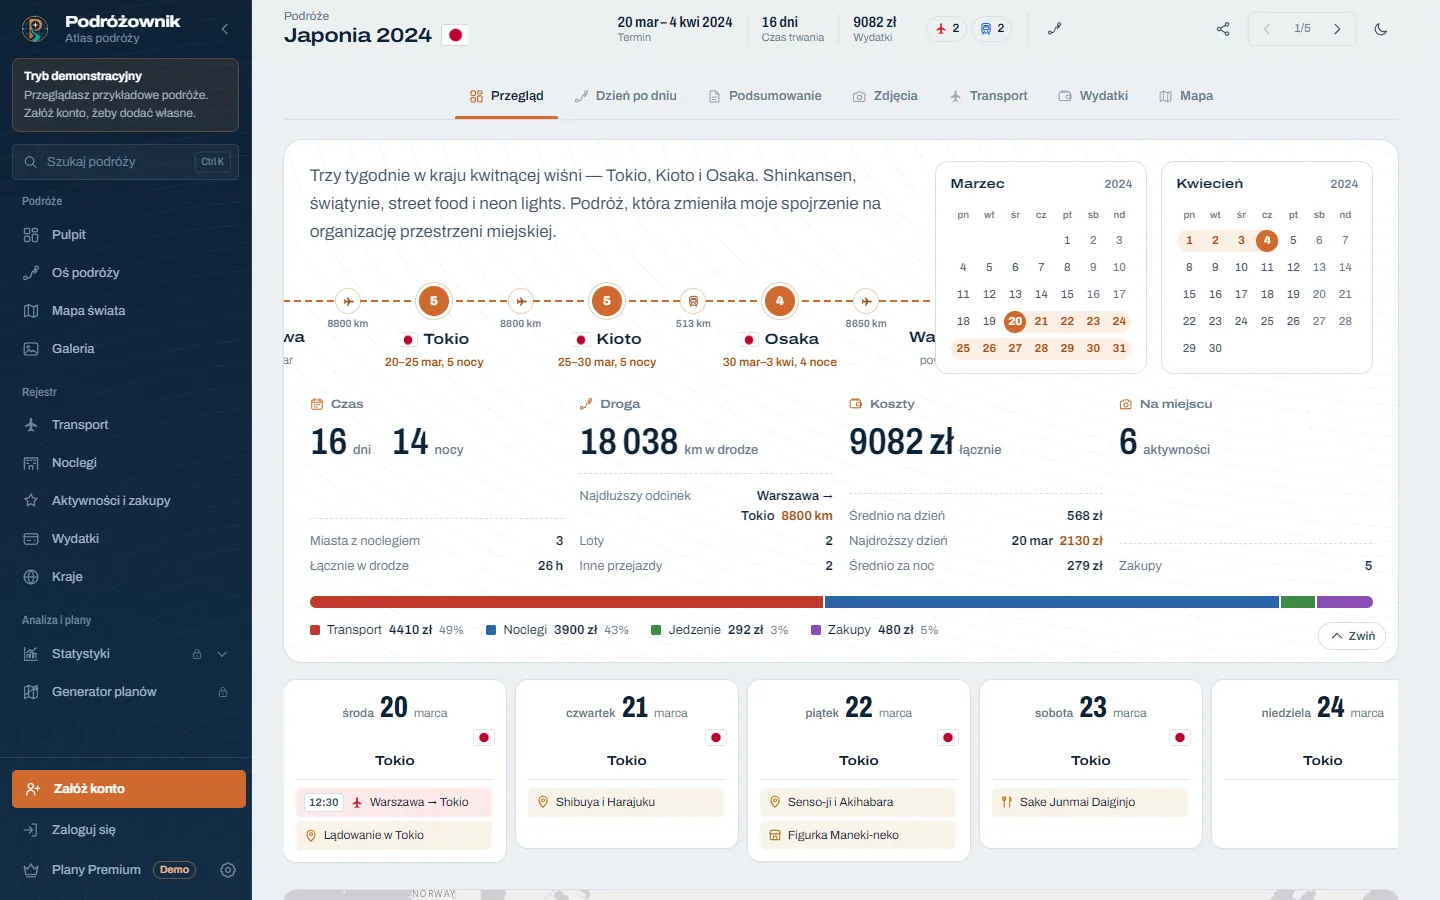Open Galeria in the sidebar
1440x900 pixels.
(x=125, y=349)
